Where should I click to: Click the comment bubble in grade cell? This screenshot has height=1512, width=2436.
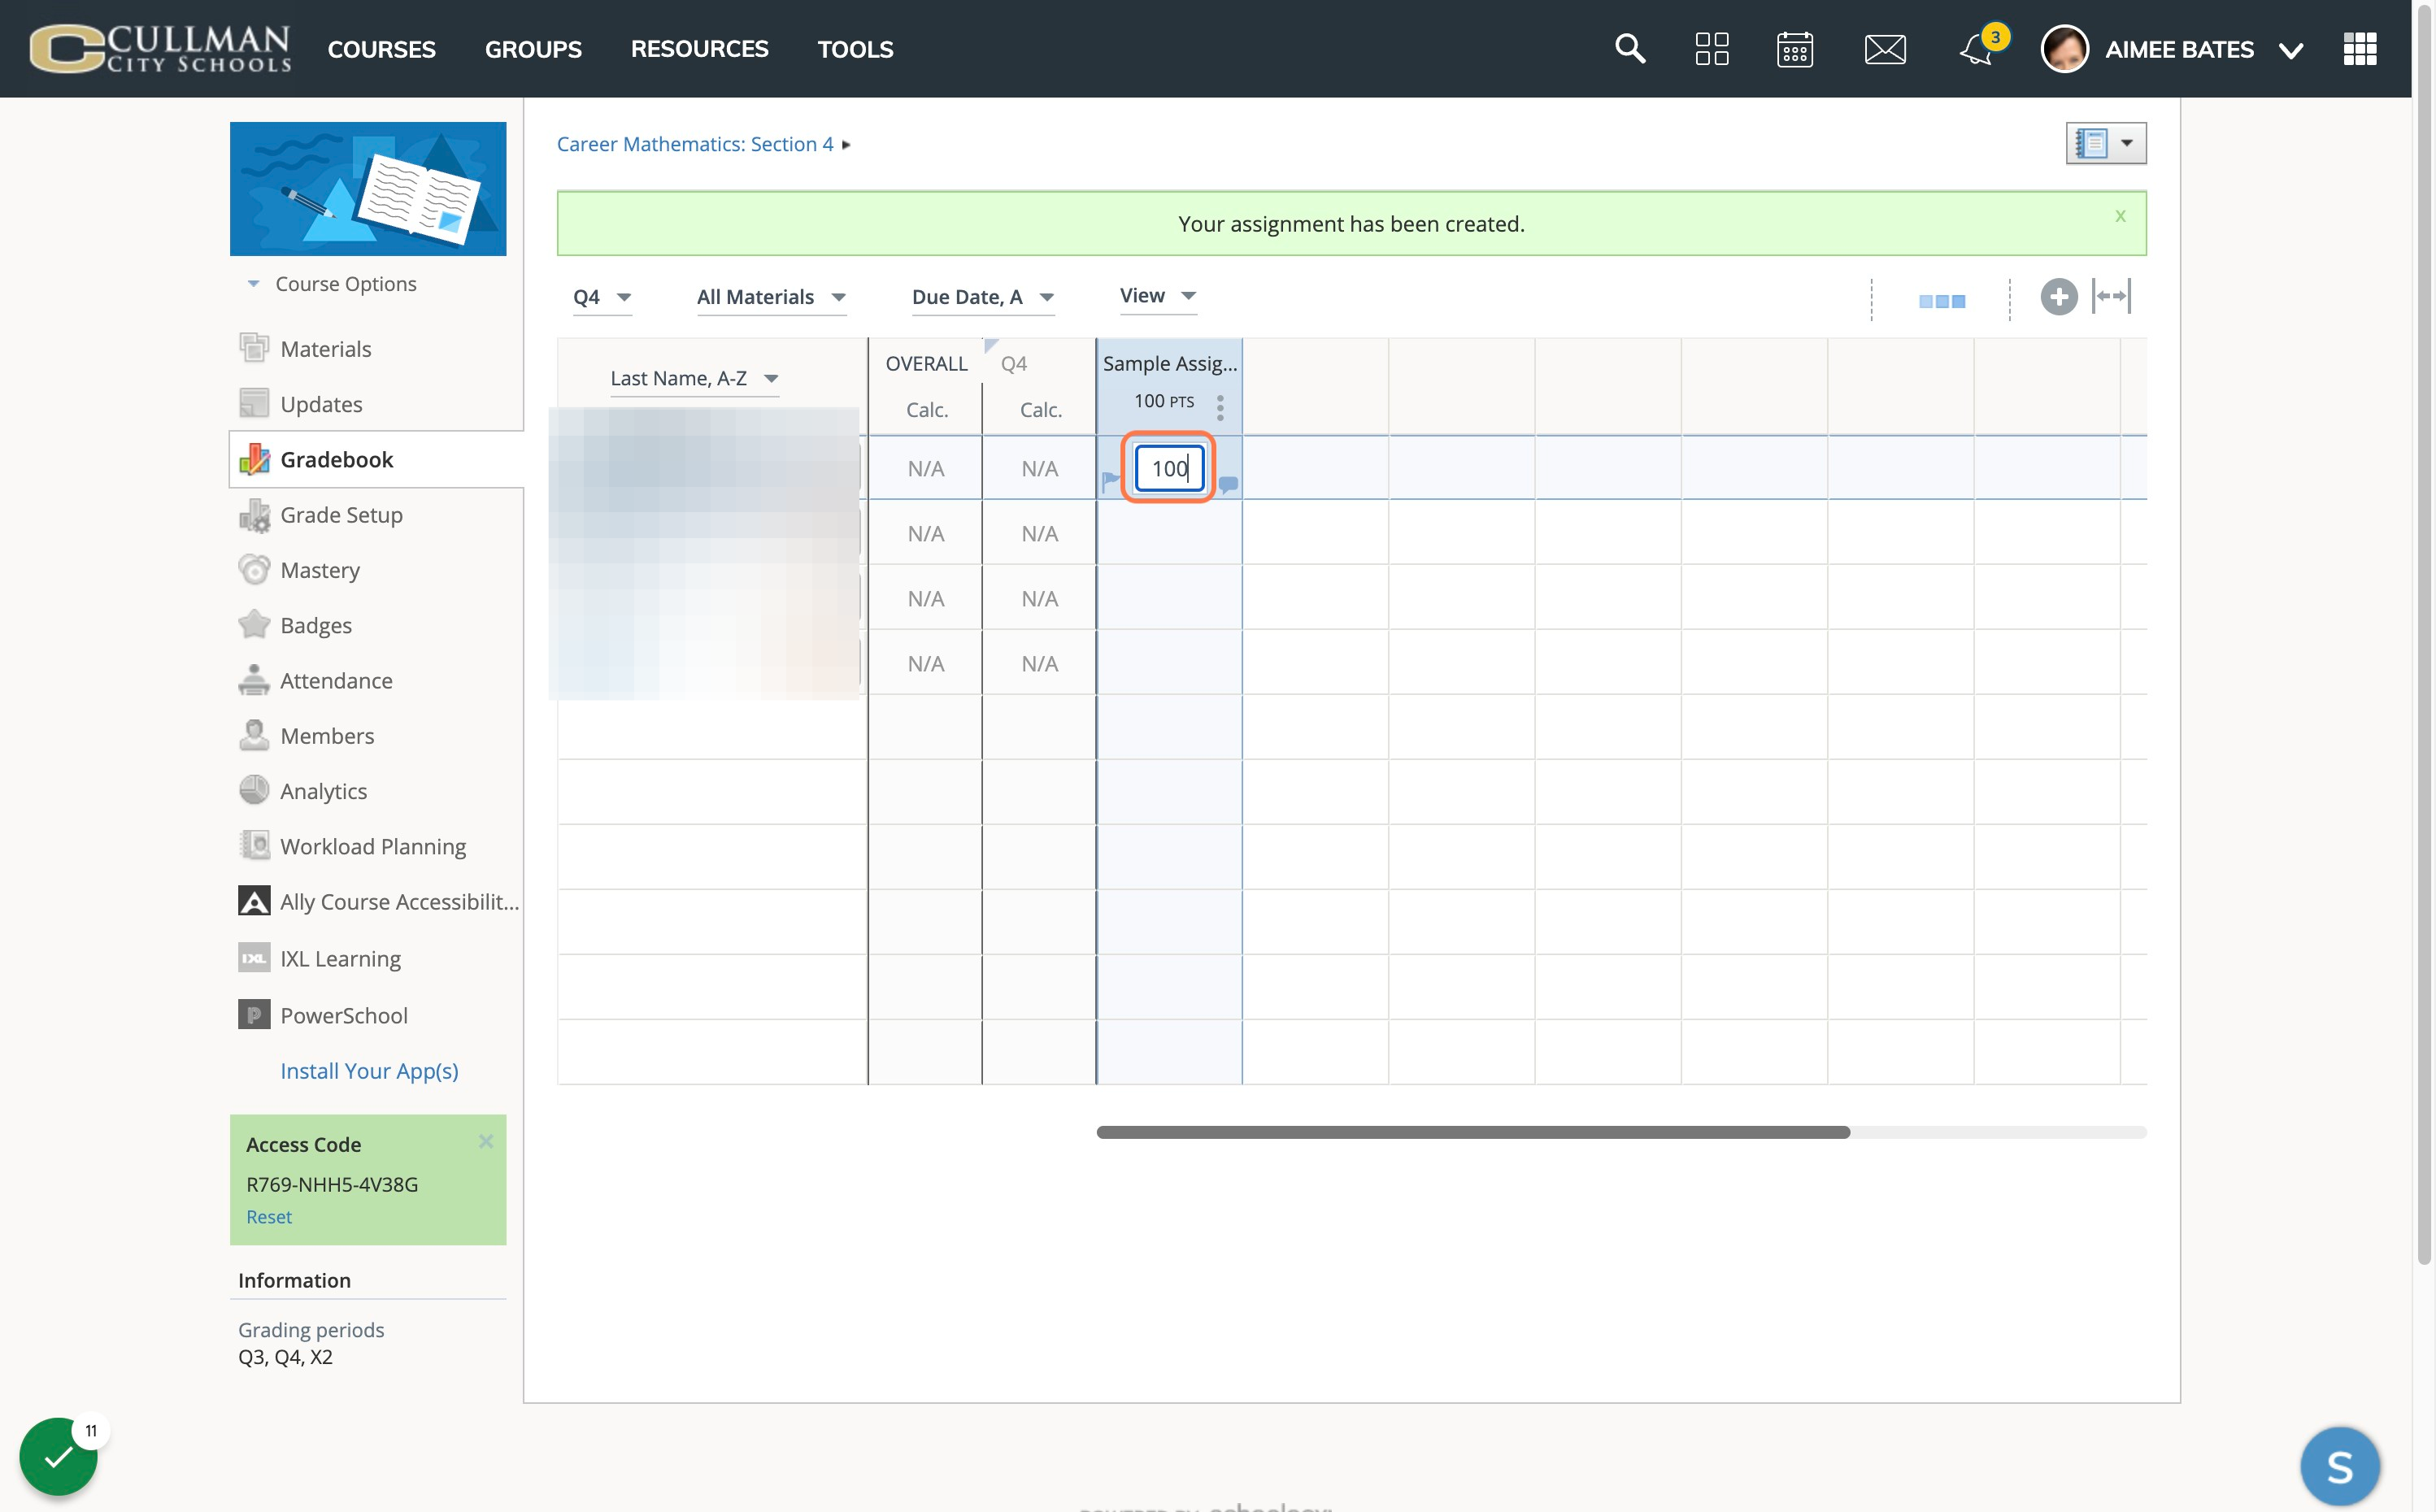pyautogui.click(x=1229, y=484)
